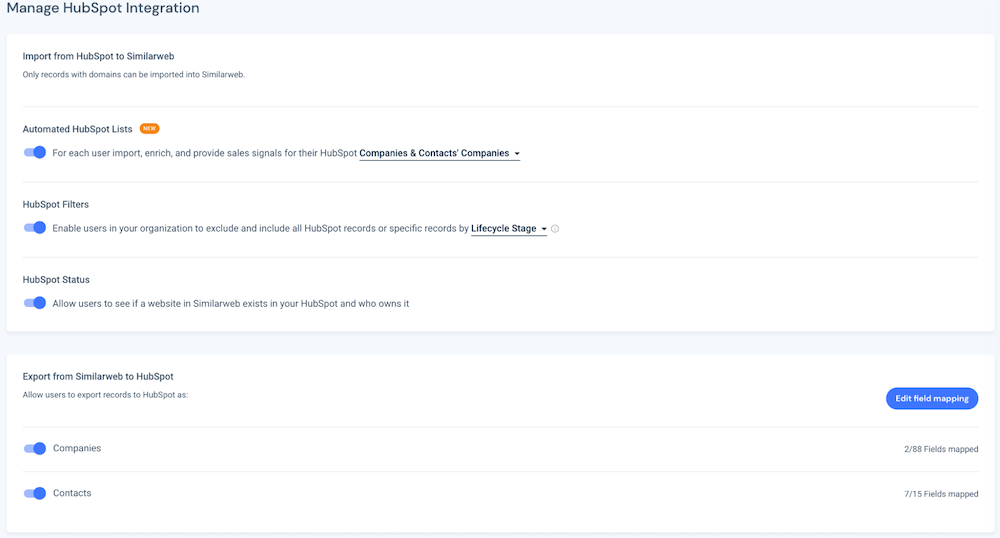Toggle off Automated HubSpot Lists switch
1000x538 pixels.
34,152
